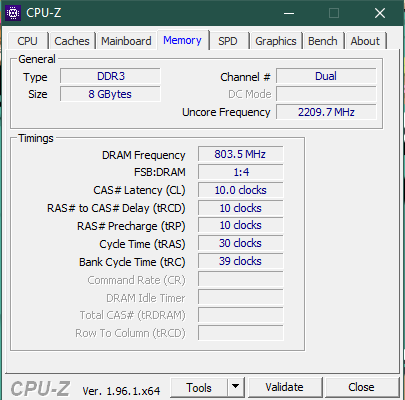This screenshot has height=400, width=405.
Task: Click the Tools button
Action: [x=199, y=387]
